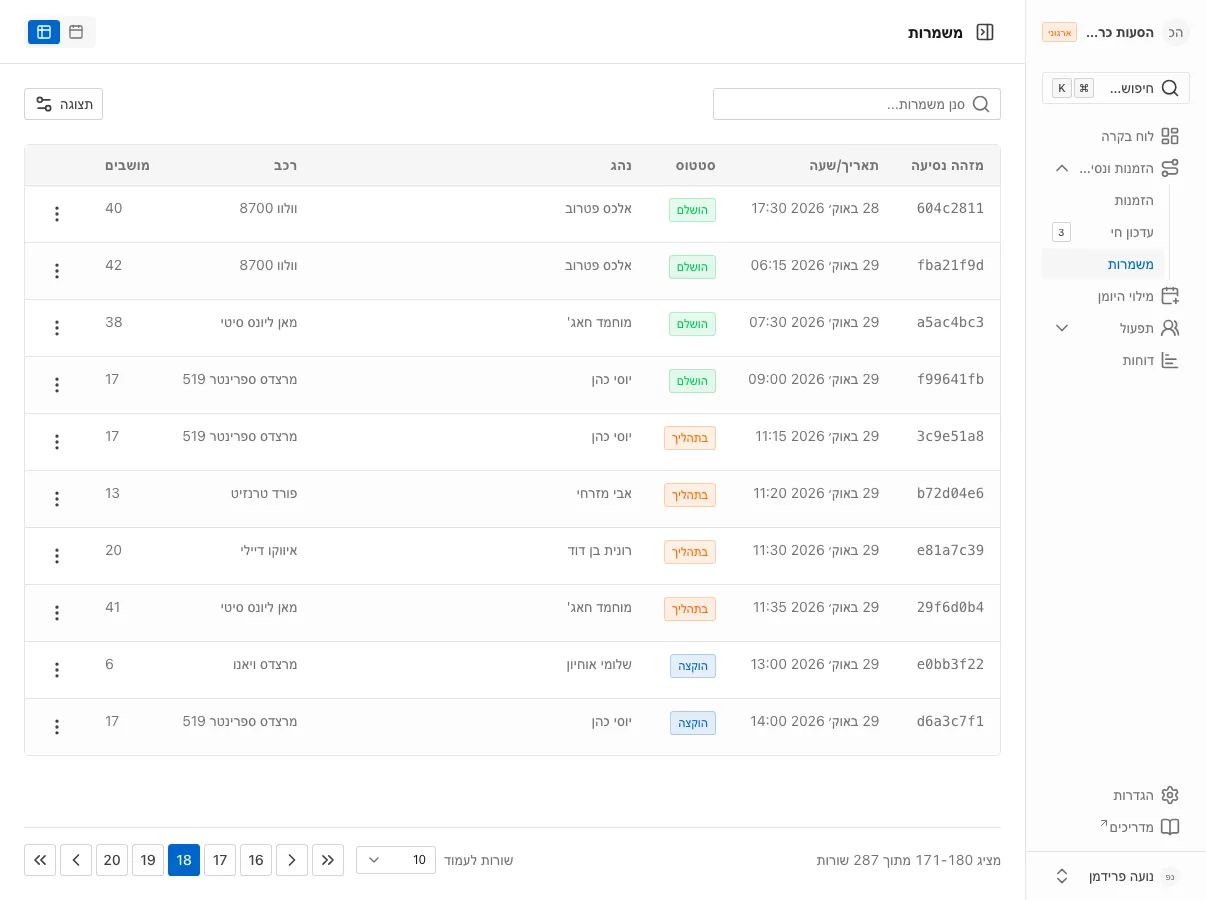Select current page 18 button
Viewport: 1206px width, 900px height.
click(184, 860)
